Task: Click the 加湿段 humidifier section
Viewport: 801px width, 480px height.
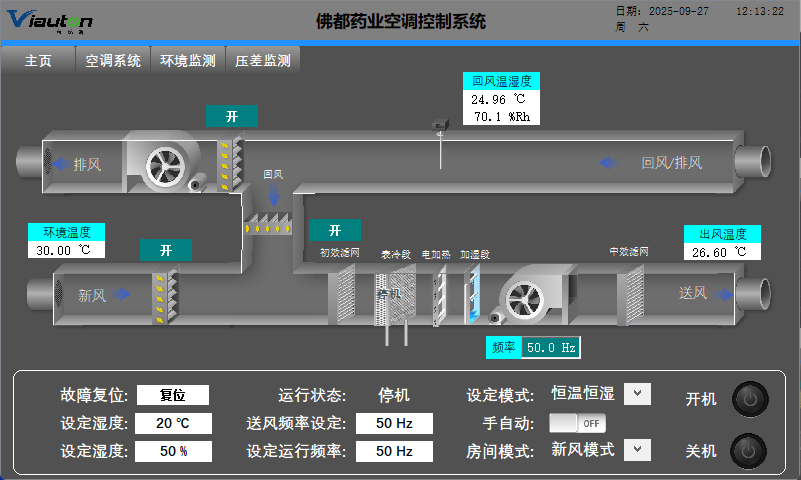Action: pos(474,295)
